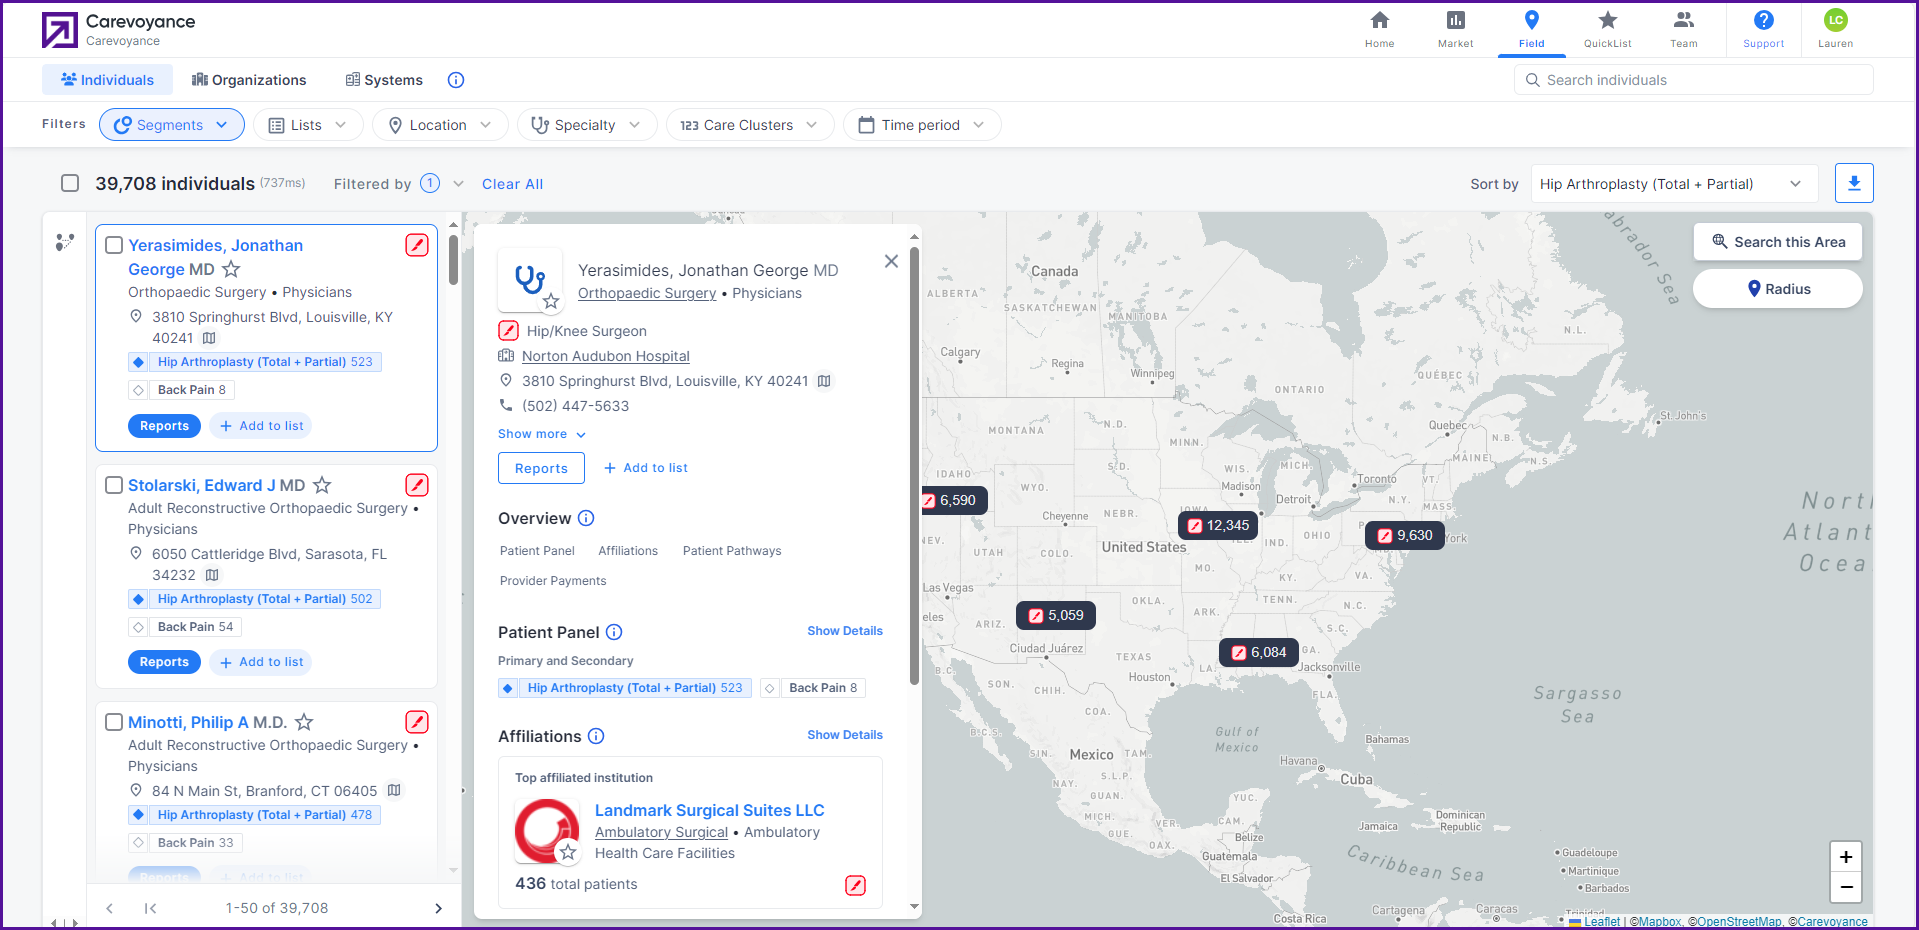Open the Specialty filter dropdown
The height and width of the screenshot is (930, 1919).
(x=587, y=125)
